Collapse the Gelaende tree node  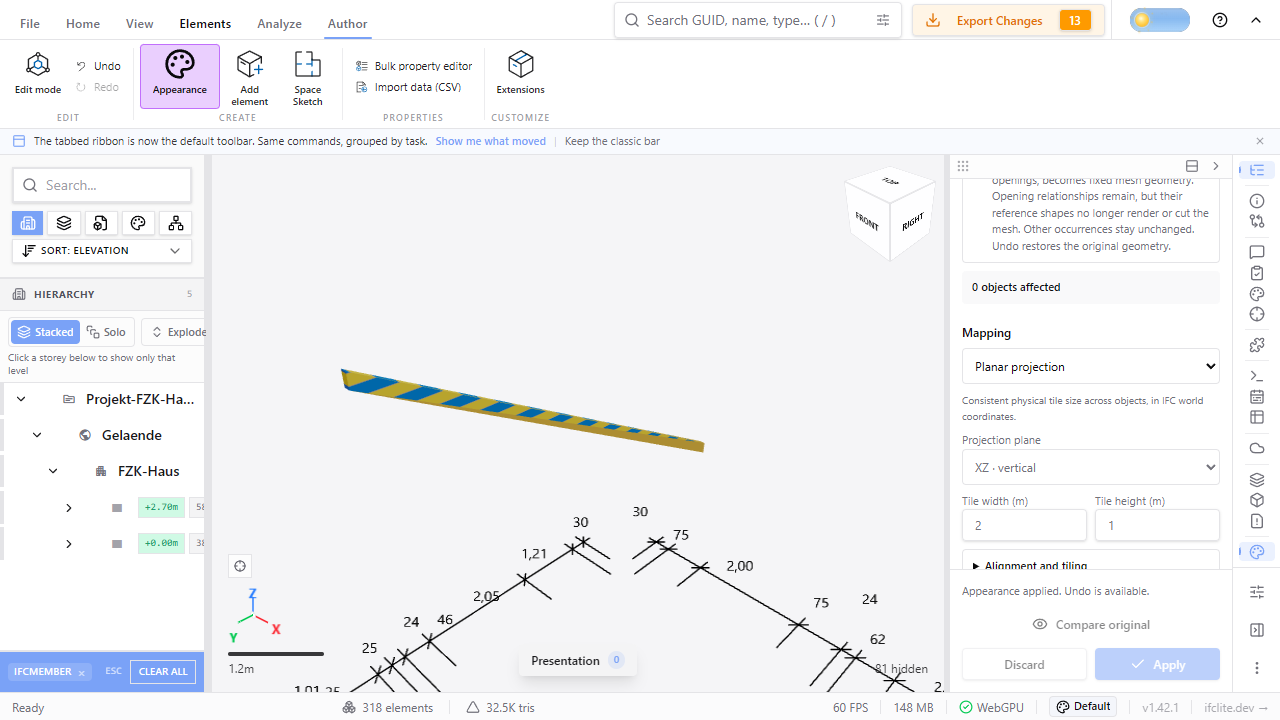(x=37, y=435)
